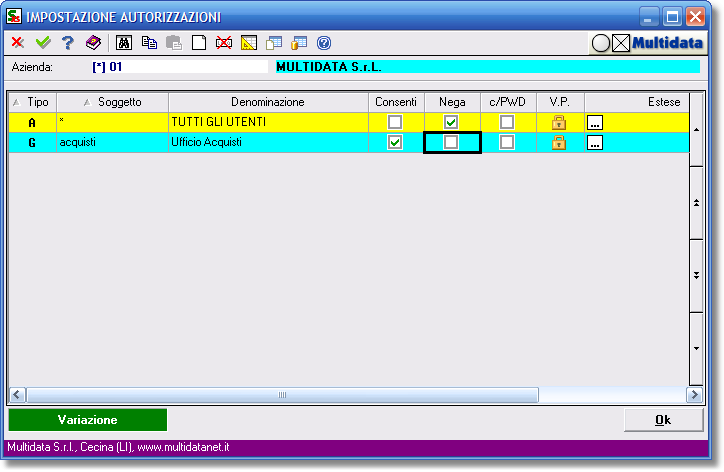Click the table with database cylinder icon
724x472 pixels.
(299, 43)
